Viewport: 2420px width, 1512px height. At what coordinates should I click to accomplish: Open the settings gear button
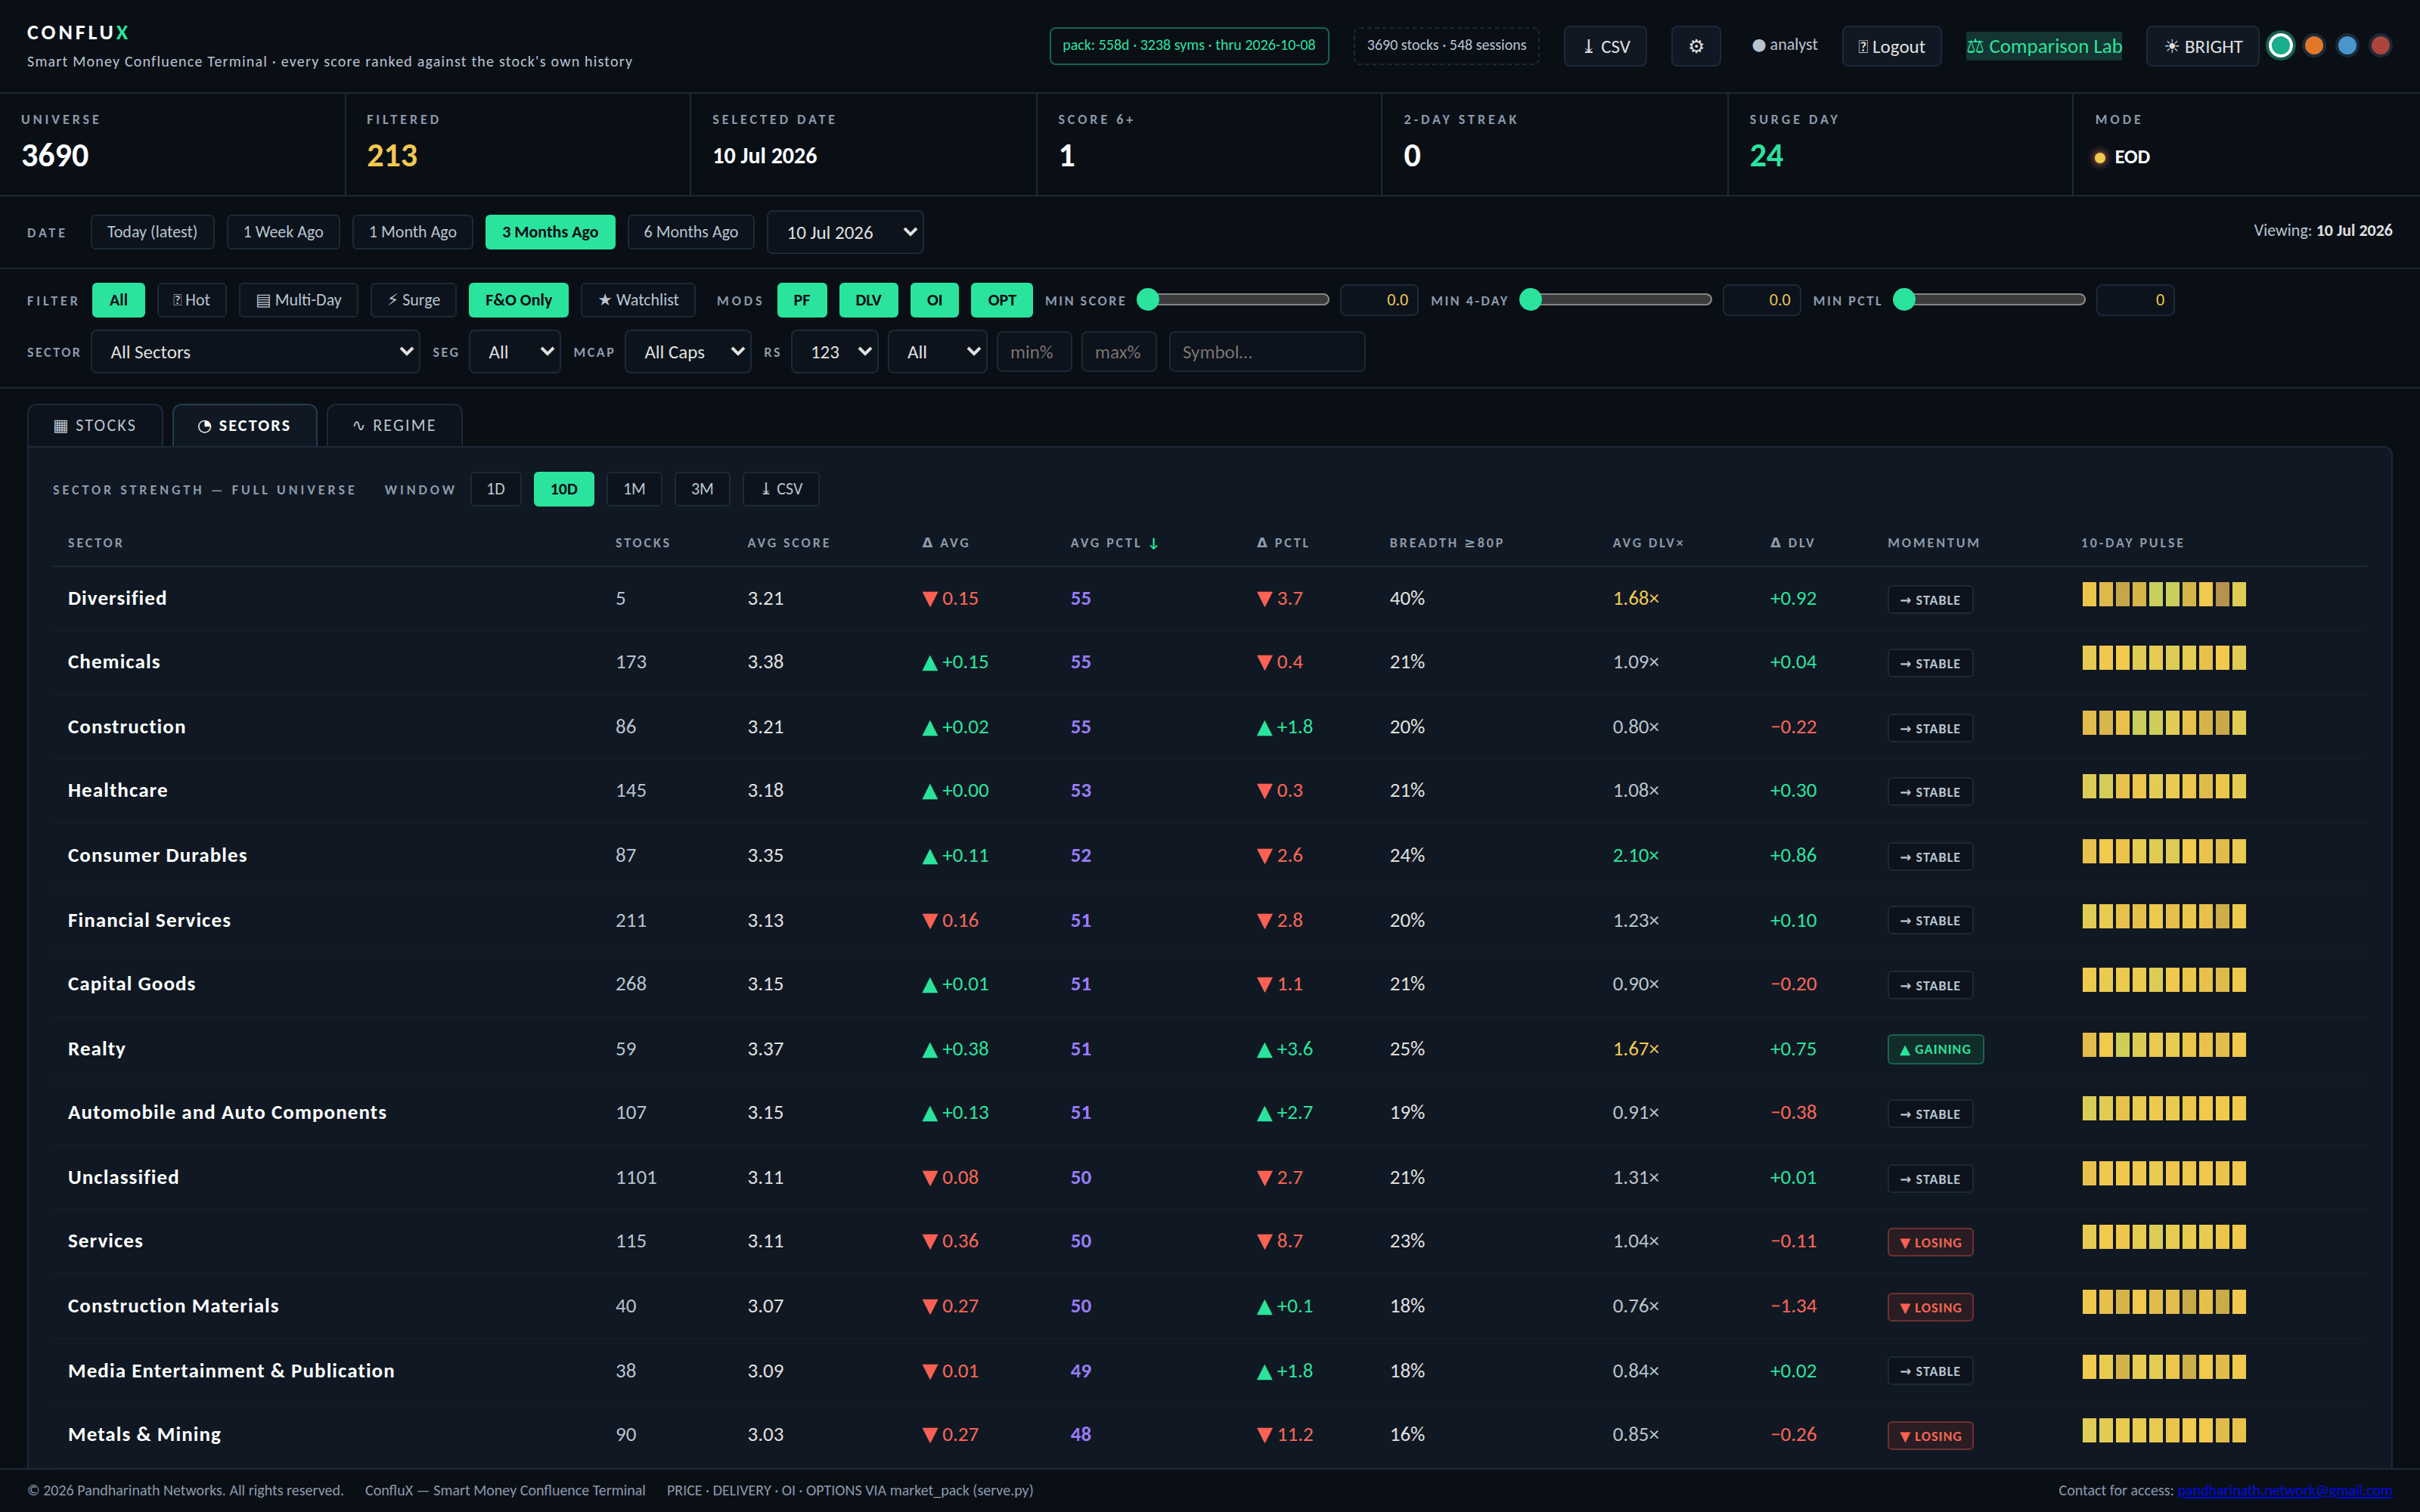click(1695, 46)
